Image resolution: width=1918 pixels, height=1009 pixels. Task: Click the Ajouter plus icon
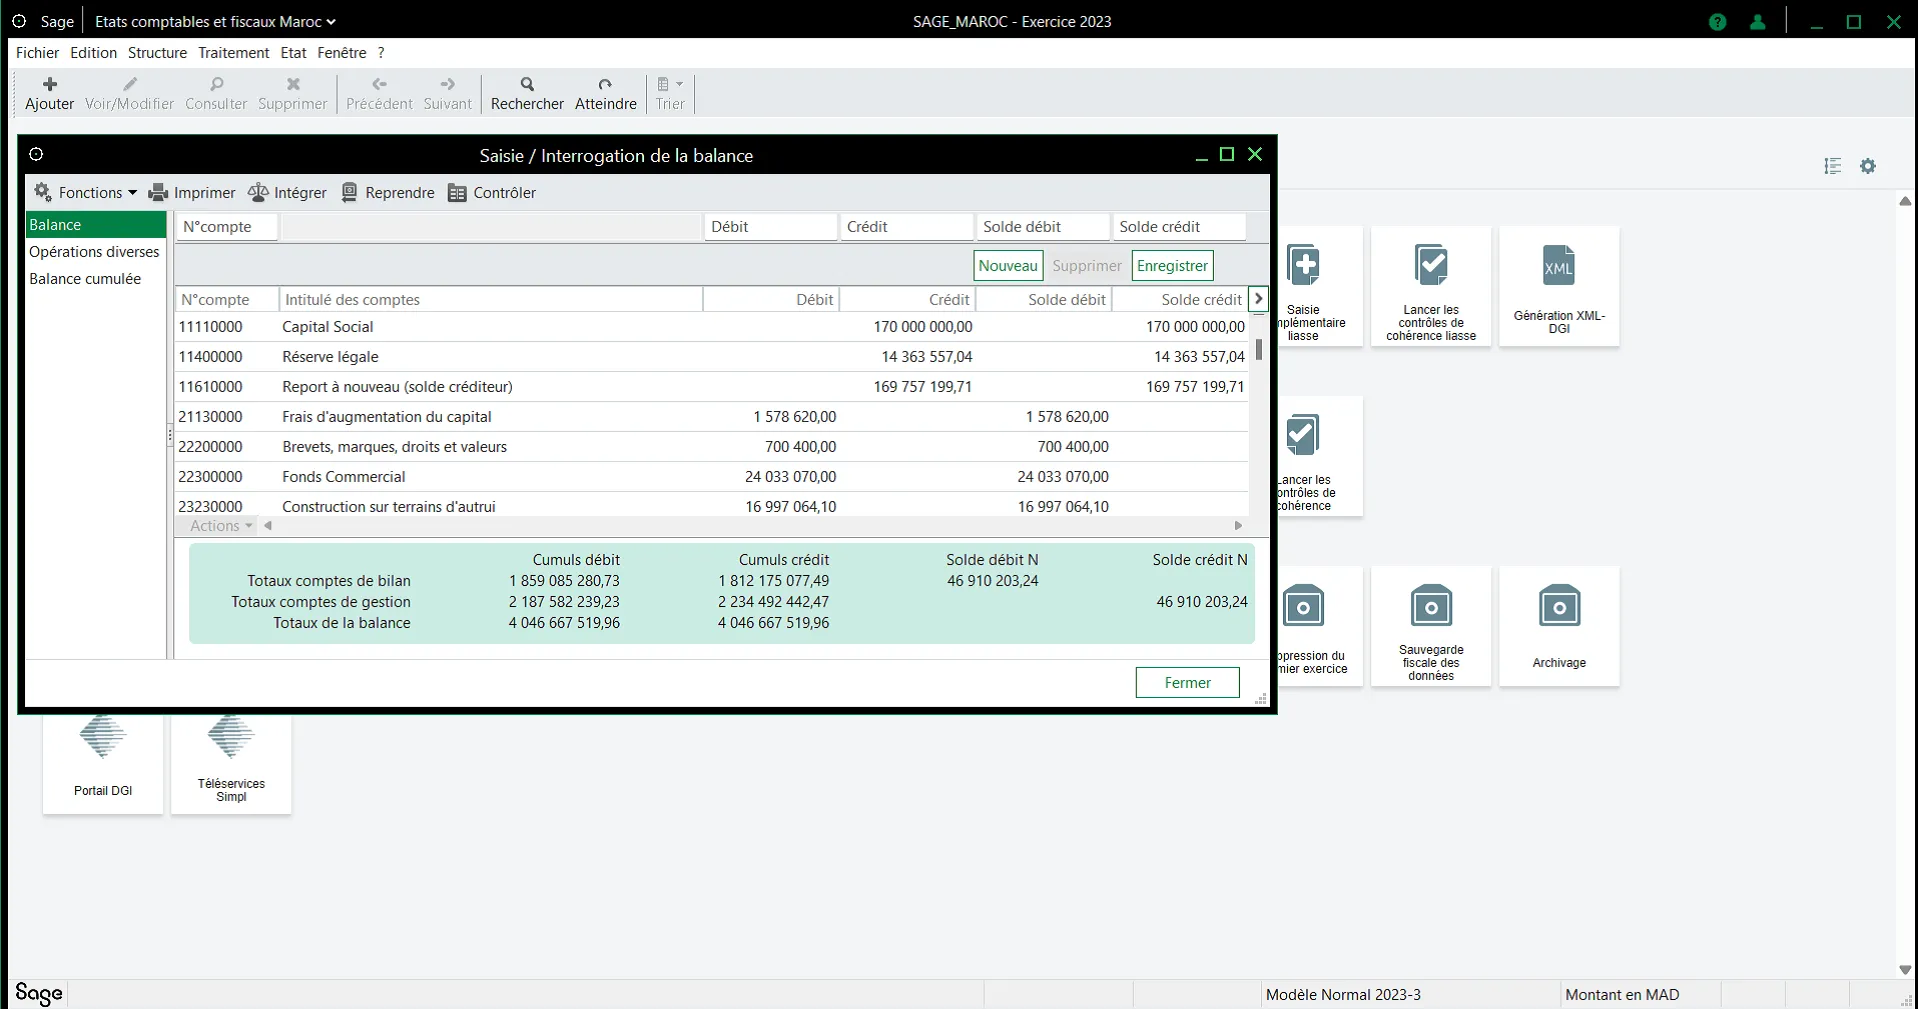(50, 84)
